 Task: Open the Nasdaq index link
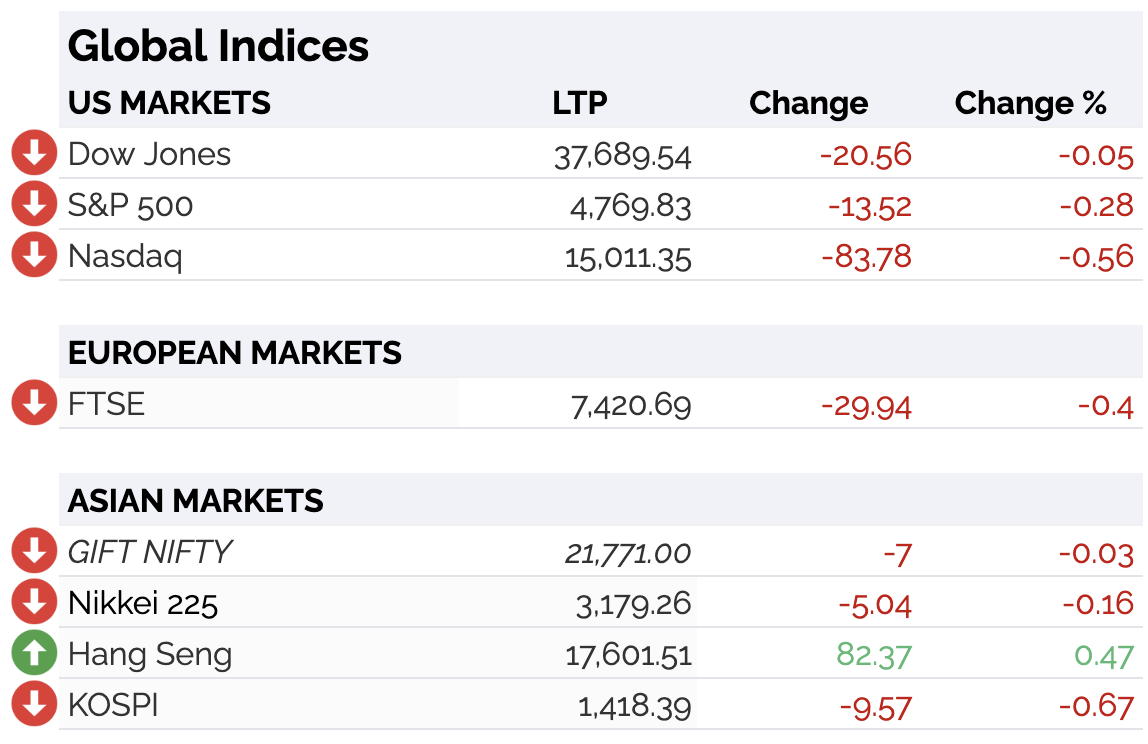point(125,257)
